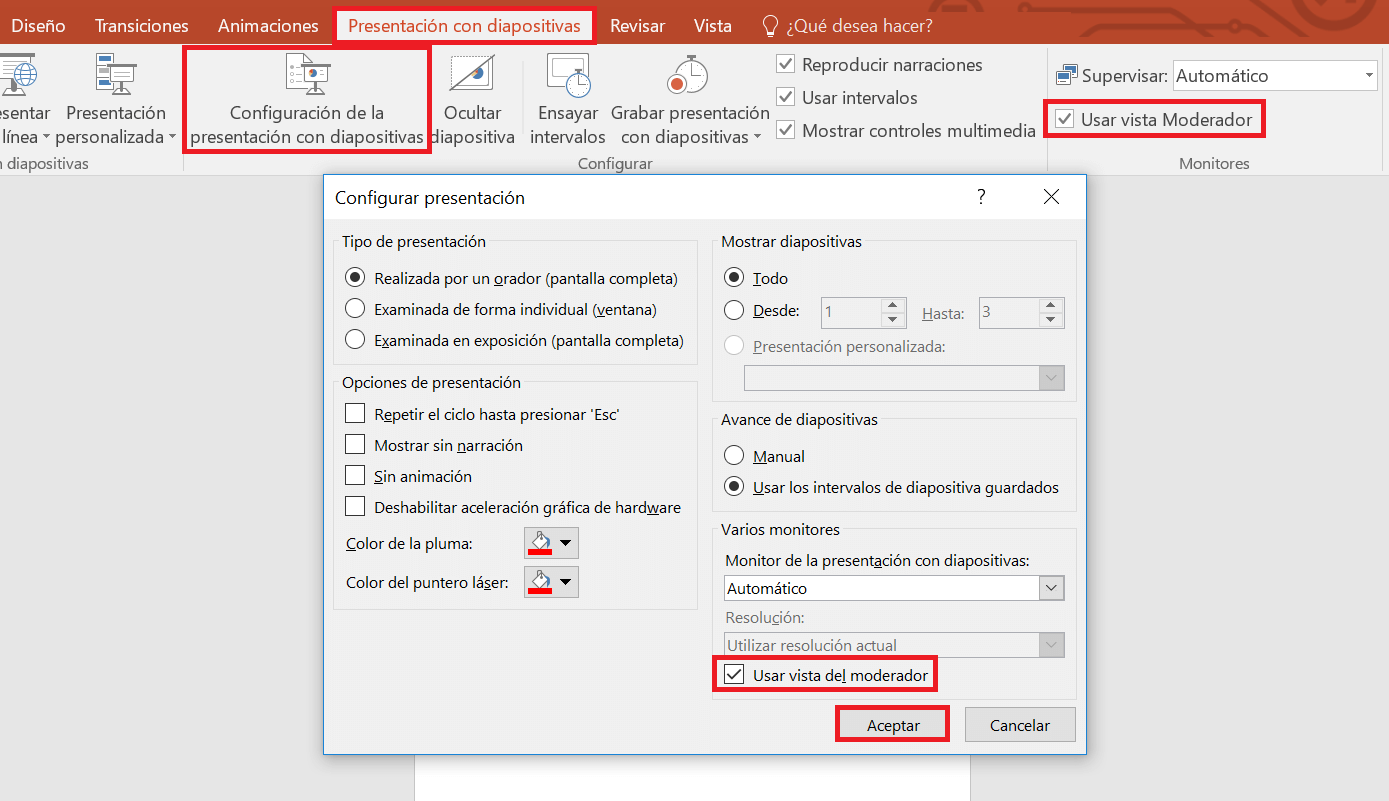Enable Sin animación checkbox
1389x801 pixels.
[354, 476]
